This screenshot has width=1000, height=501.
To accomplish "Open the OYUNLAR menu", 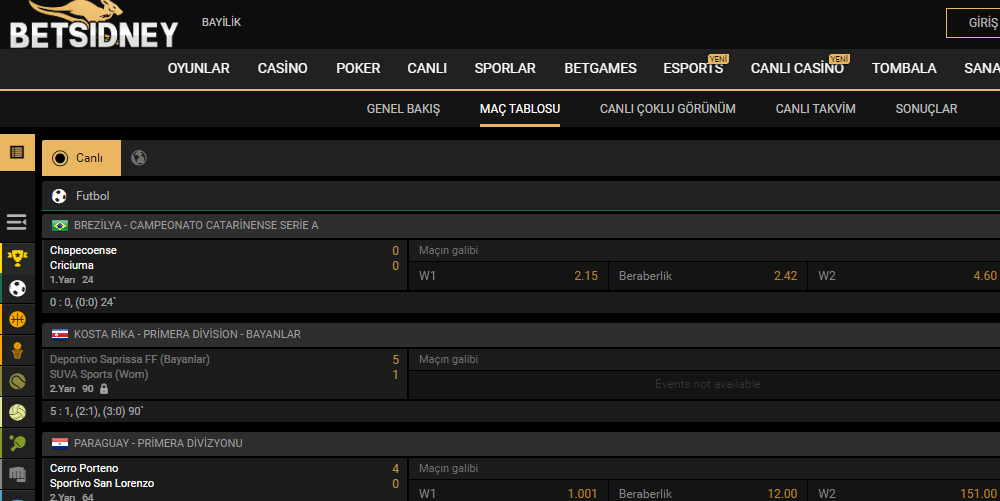I will pyautogui.click(x=198, y=68).
